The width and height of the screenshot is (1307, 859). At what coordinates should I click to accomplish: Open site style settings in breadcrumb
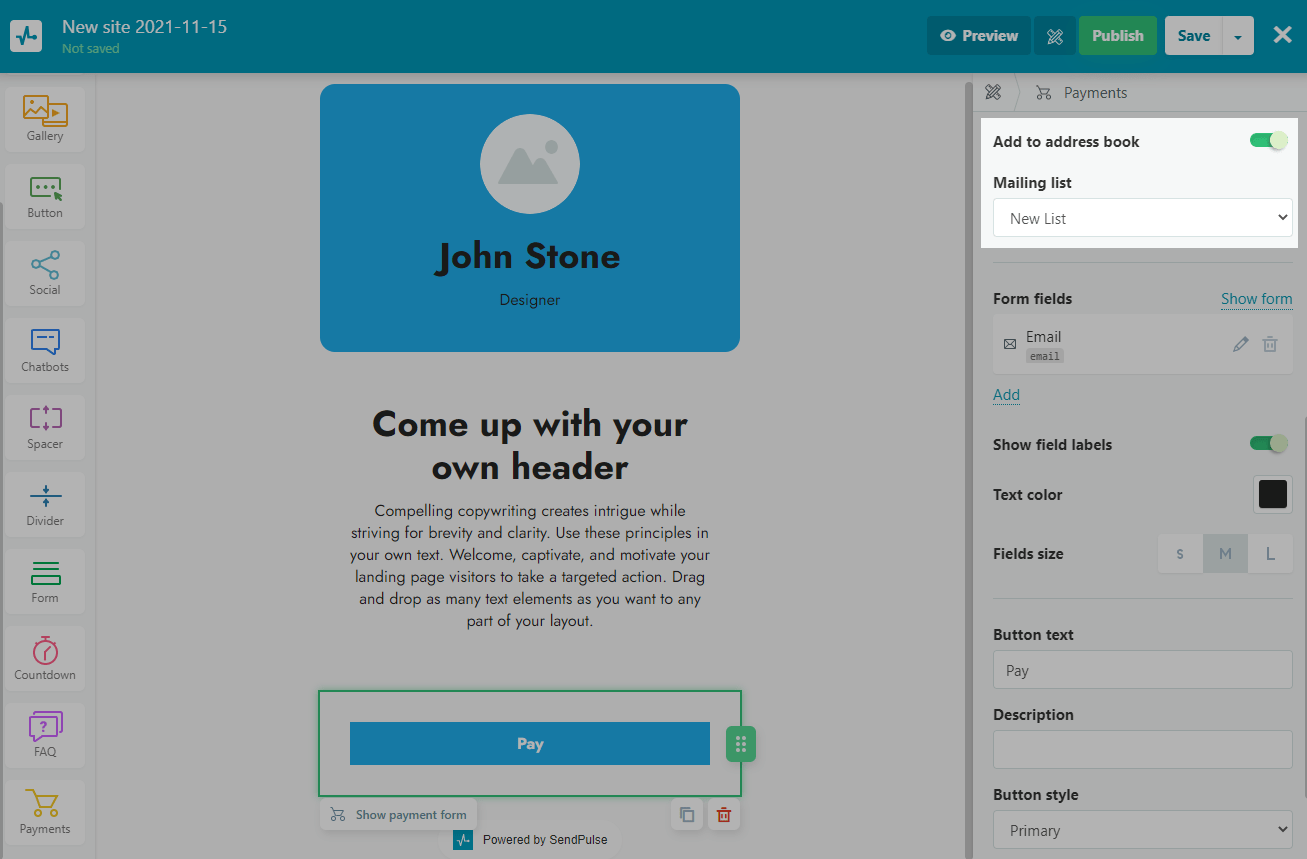click(993, 93)
